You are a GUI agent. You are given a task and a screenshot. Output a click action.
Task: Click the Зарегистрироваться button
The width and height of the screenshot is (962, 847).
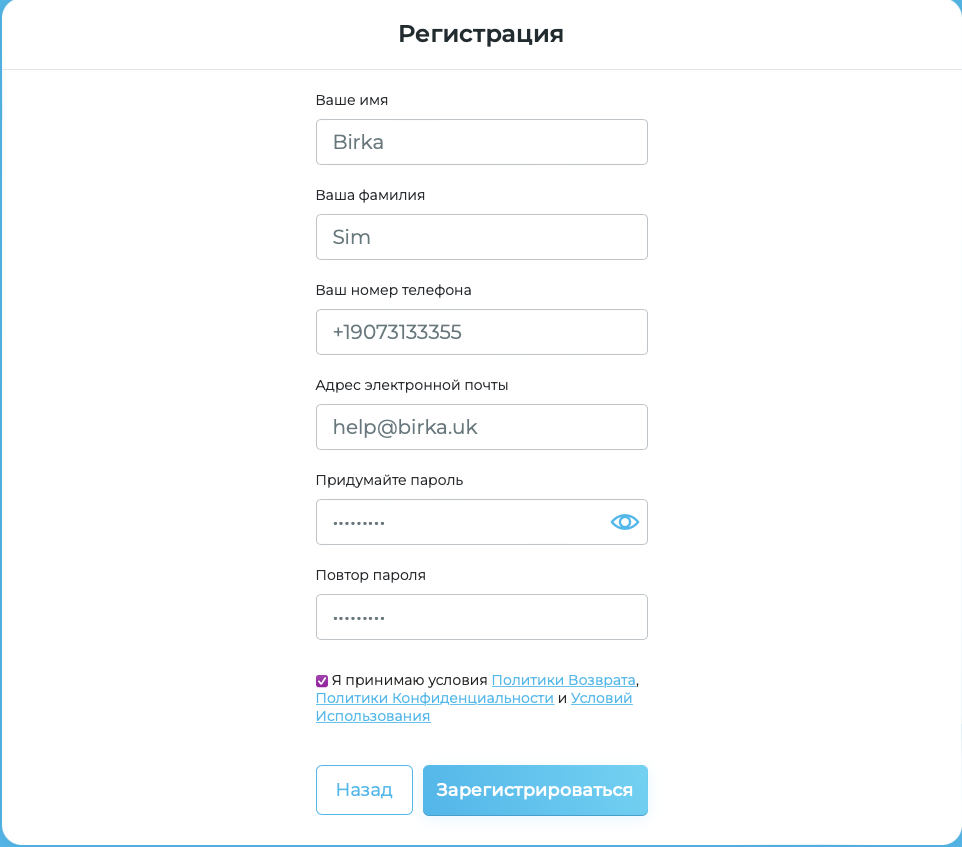(x=535, y=790)
